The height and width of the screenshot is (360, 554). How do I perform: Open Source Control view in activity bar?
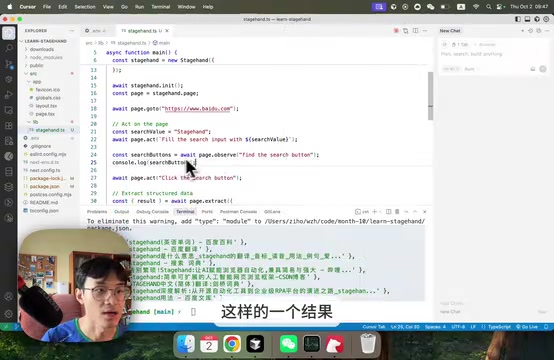(9, 64)
